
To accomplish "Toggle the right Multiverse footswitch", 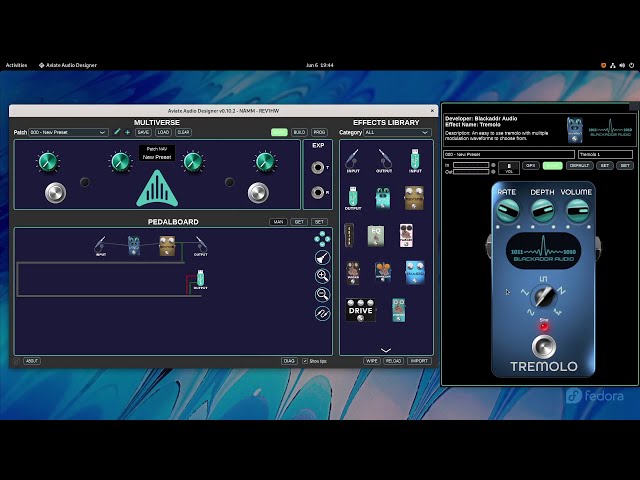I will tap(258, 193).
